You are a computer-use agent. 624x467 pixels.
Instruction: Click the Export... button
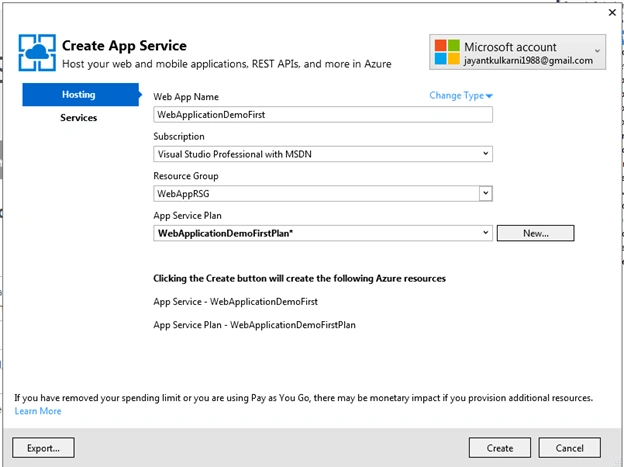click(x=43, y=448)
